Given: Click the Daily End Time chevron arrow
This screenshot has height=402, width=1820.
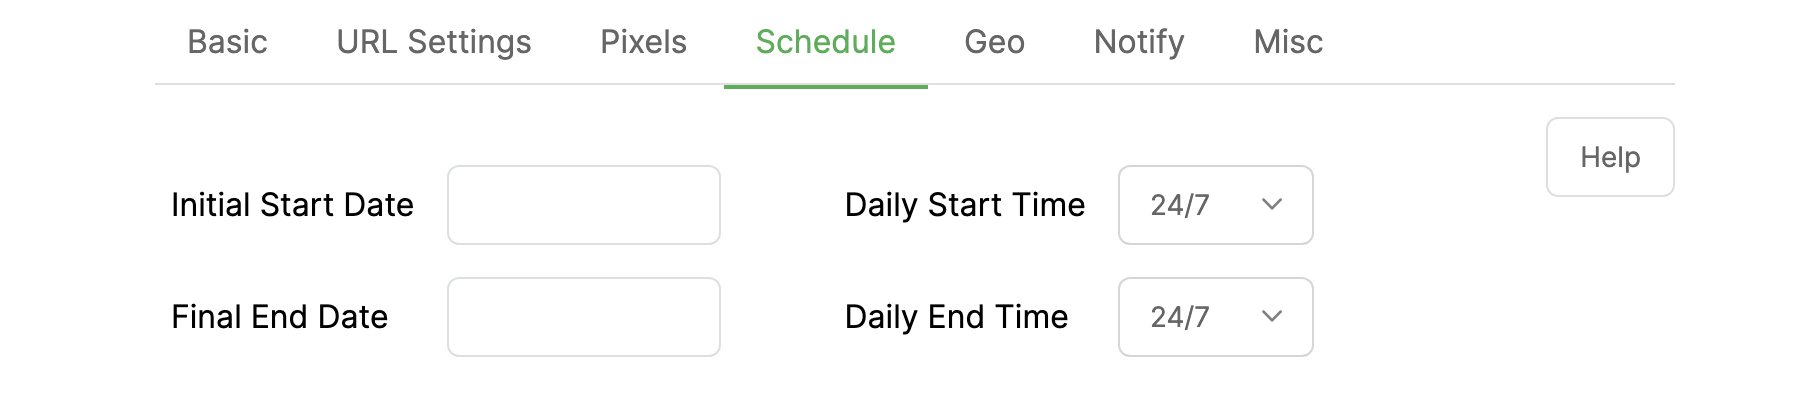Looking at the screenshot, I should (x=1272, y=317).
